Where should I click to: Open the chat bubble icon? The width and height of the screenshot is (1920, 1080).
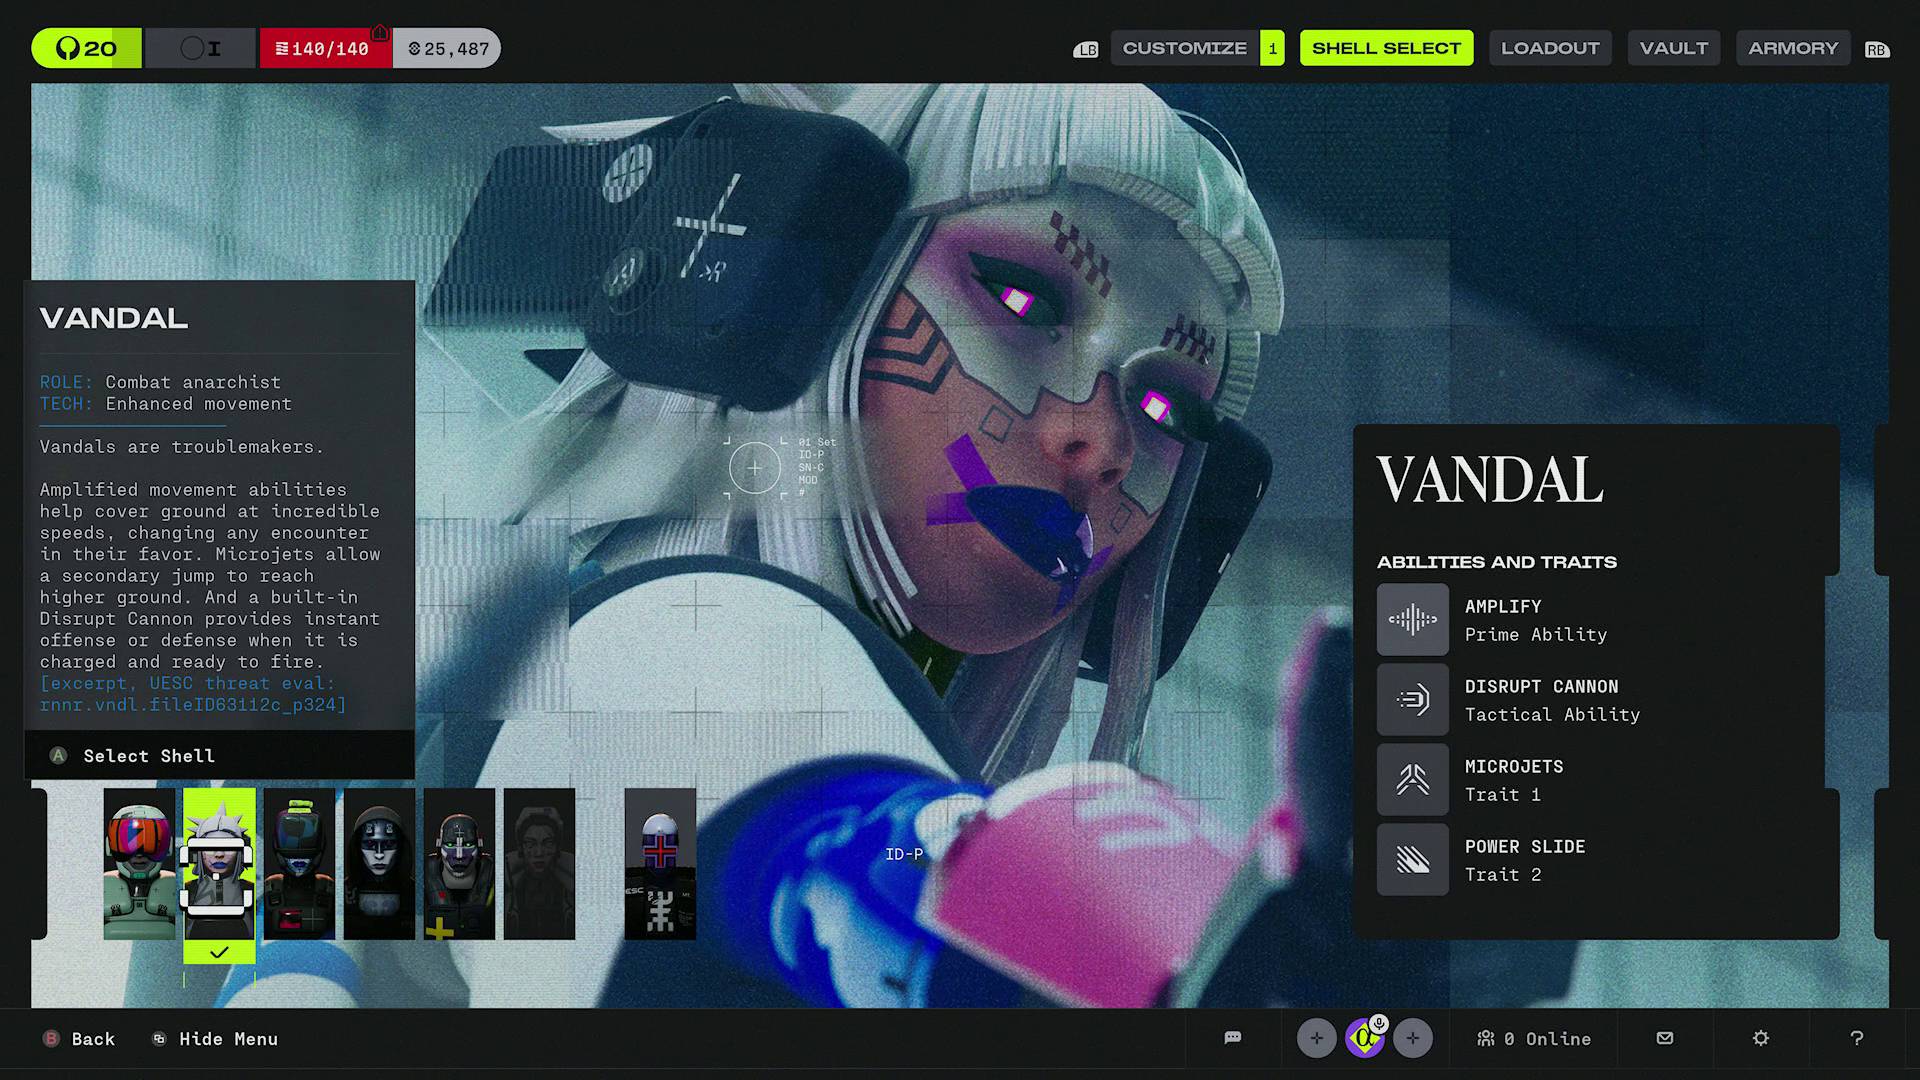click(1233, 1038)
